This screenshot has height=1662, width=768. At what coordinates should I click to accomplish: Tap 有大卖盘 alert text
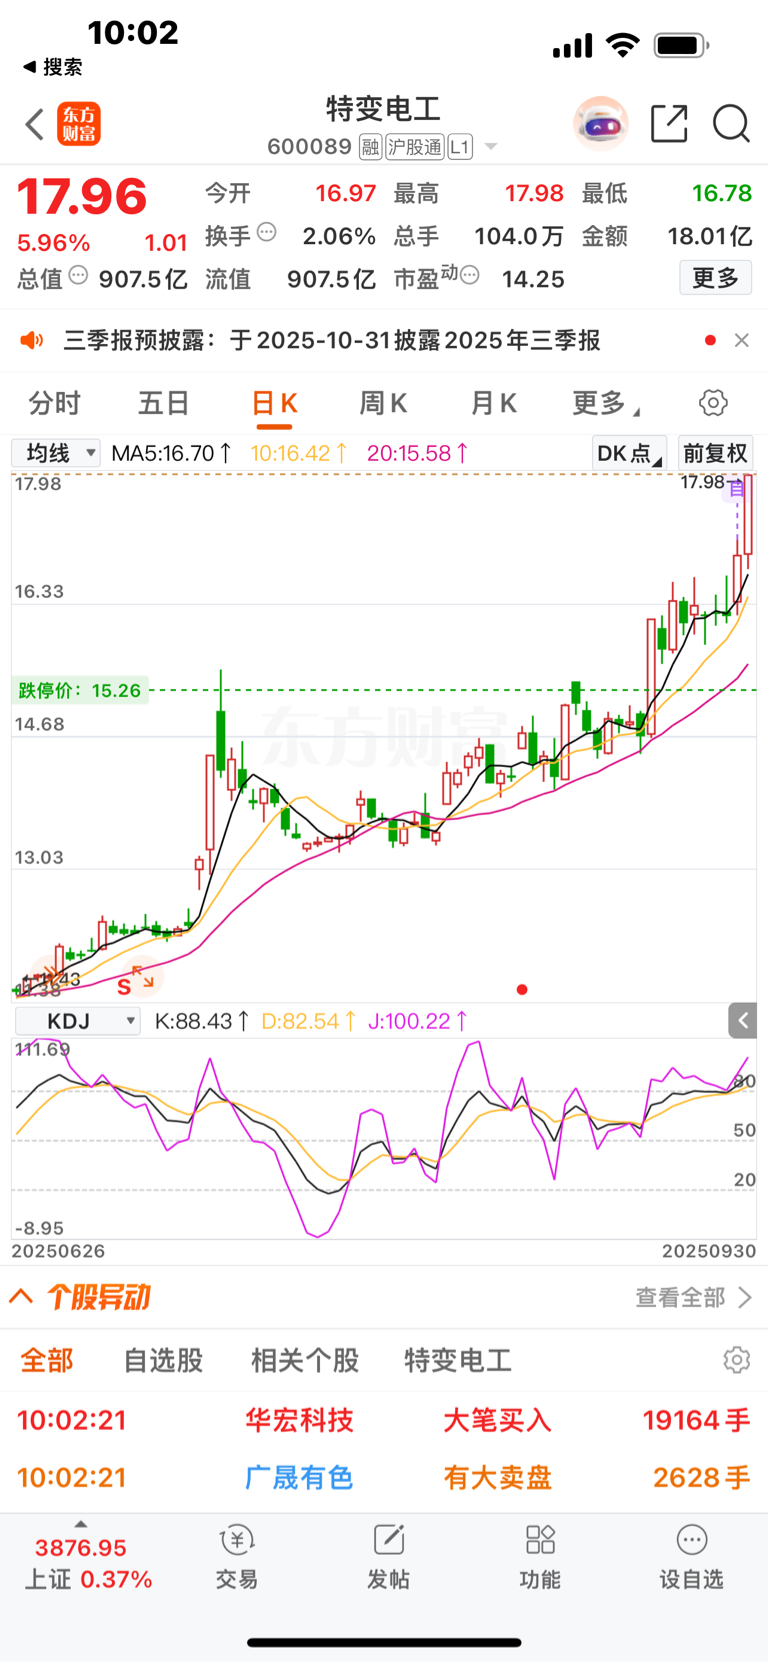(x=497, y=1477)
